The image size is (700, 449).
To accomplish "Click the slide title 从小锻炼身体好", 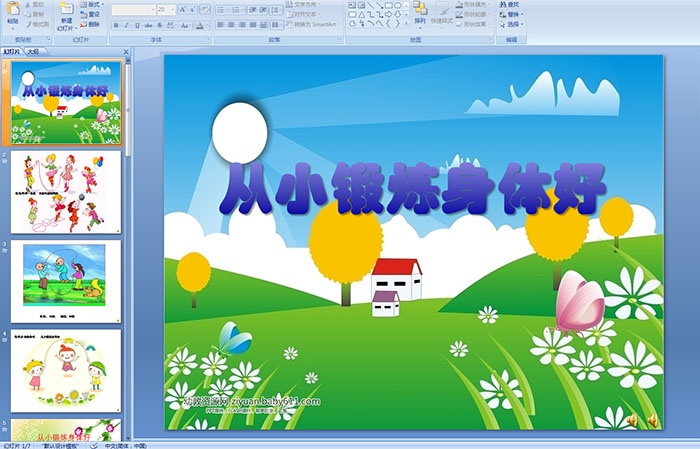I will coord(412,188).
